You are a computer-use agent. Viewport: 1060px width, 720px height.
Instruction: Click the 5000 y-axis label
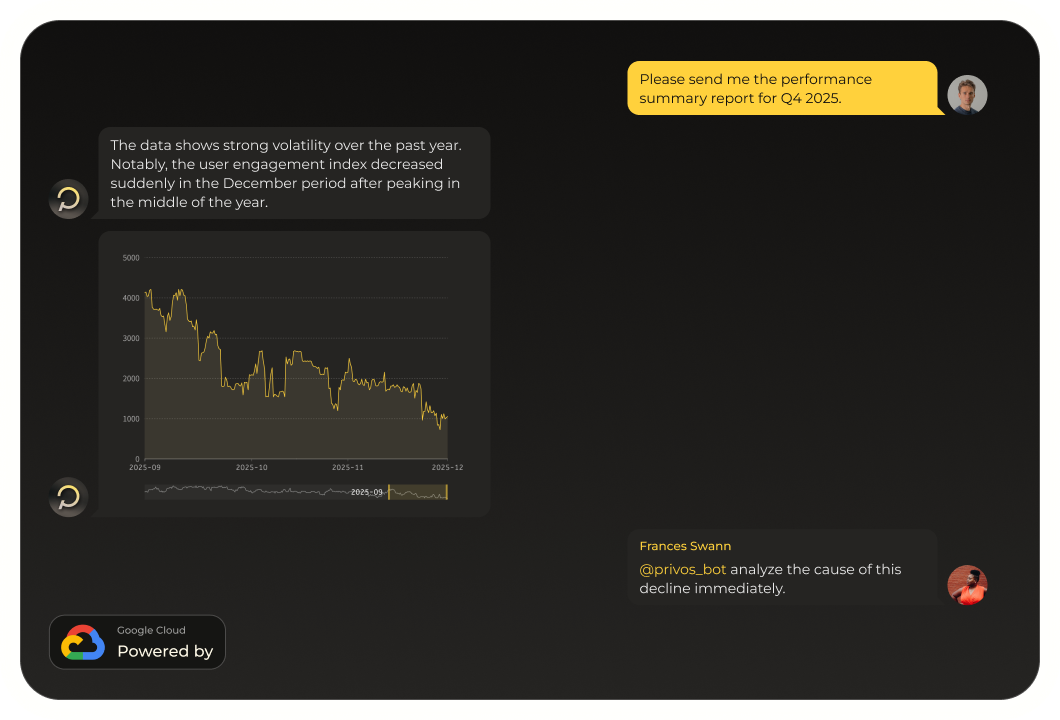[x=130, y=258]
